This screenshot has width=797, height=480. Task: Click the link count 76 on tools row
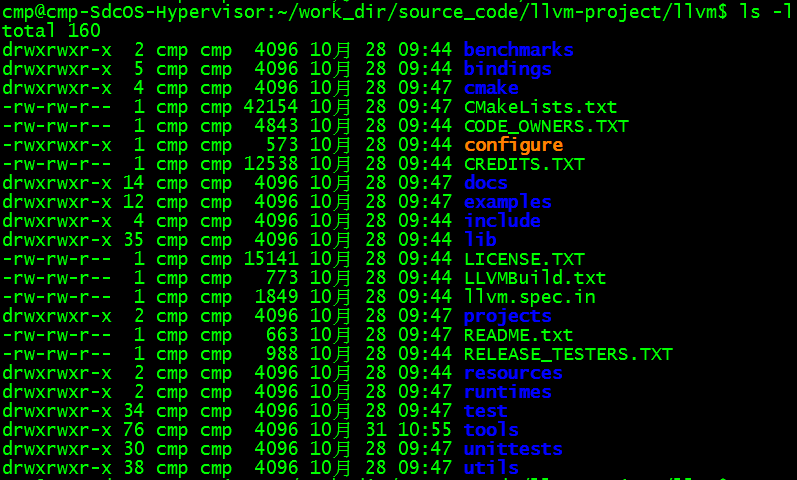pyautogui.click(x=134, y=430)
